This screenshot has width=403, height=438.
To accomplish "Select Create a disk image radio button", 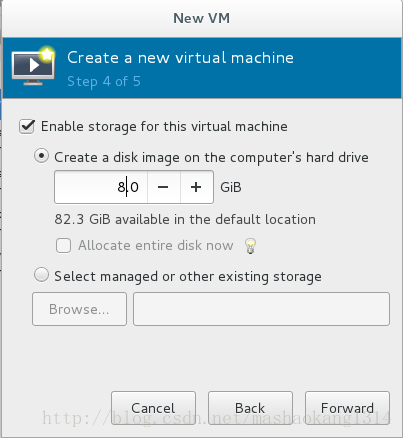I will (42, 156).
